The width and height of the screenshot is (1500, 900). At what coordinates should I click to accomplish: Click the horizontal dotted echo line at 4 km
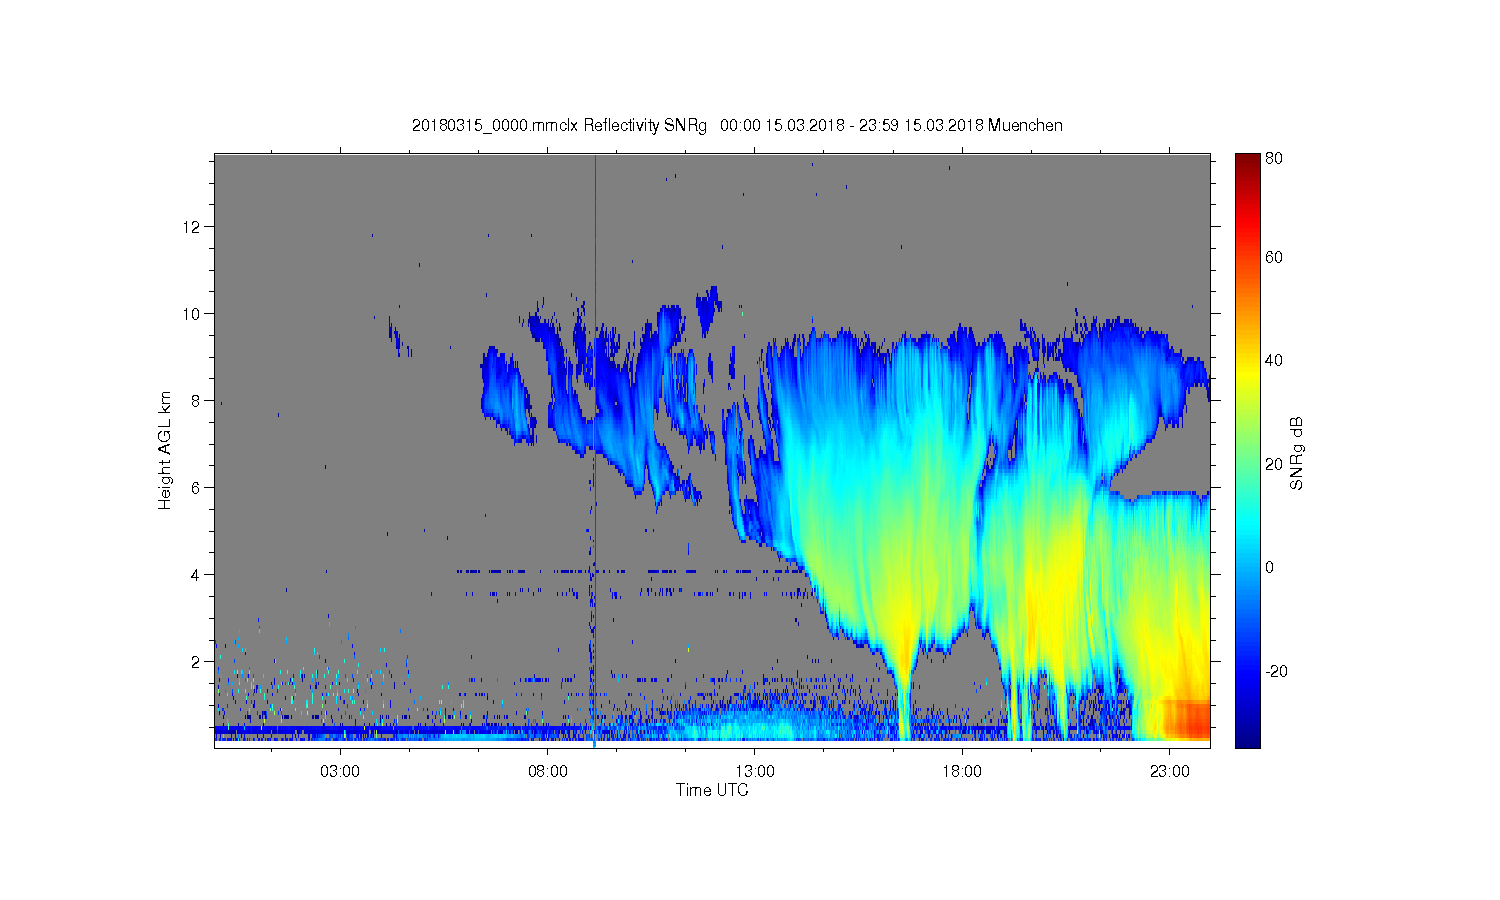[x=630, y=571]
